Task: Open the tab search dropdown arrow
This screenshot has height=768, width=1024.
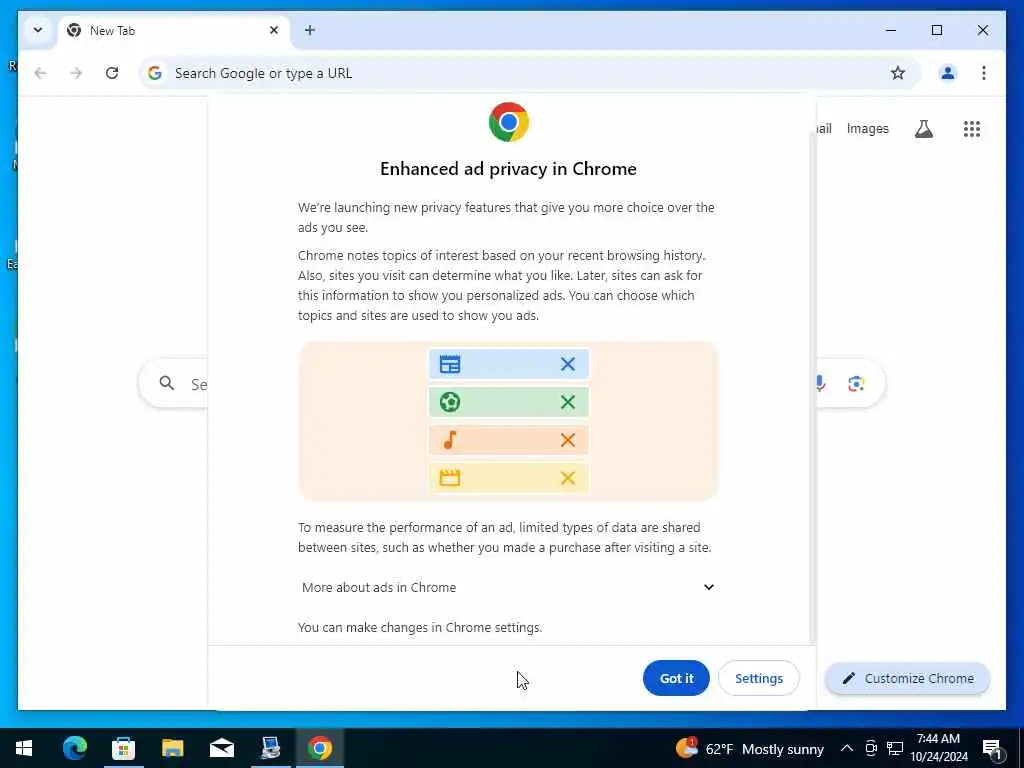Action: point(38,30)
